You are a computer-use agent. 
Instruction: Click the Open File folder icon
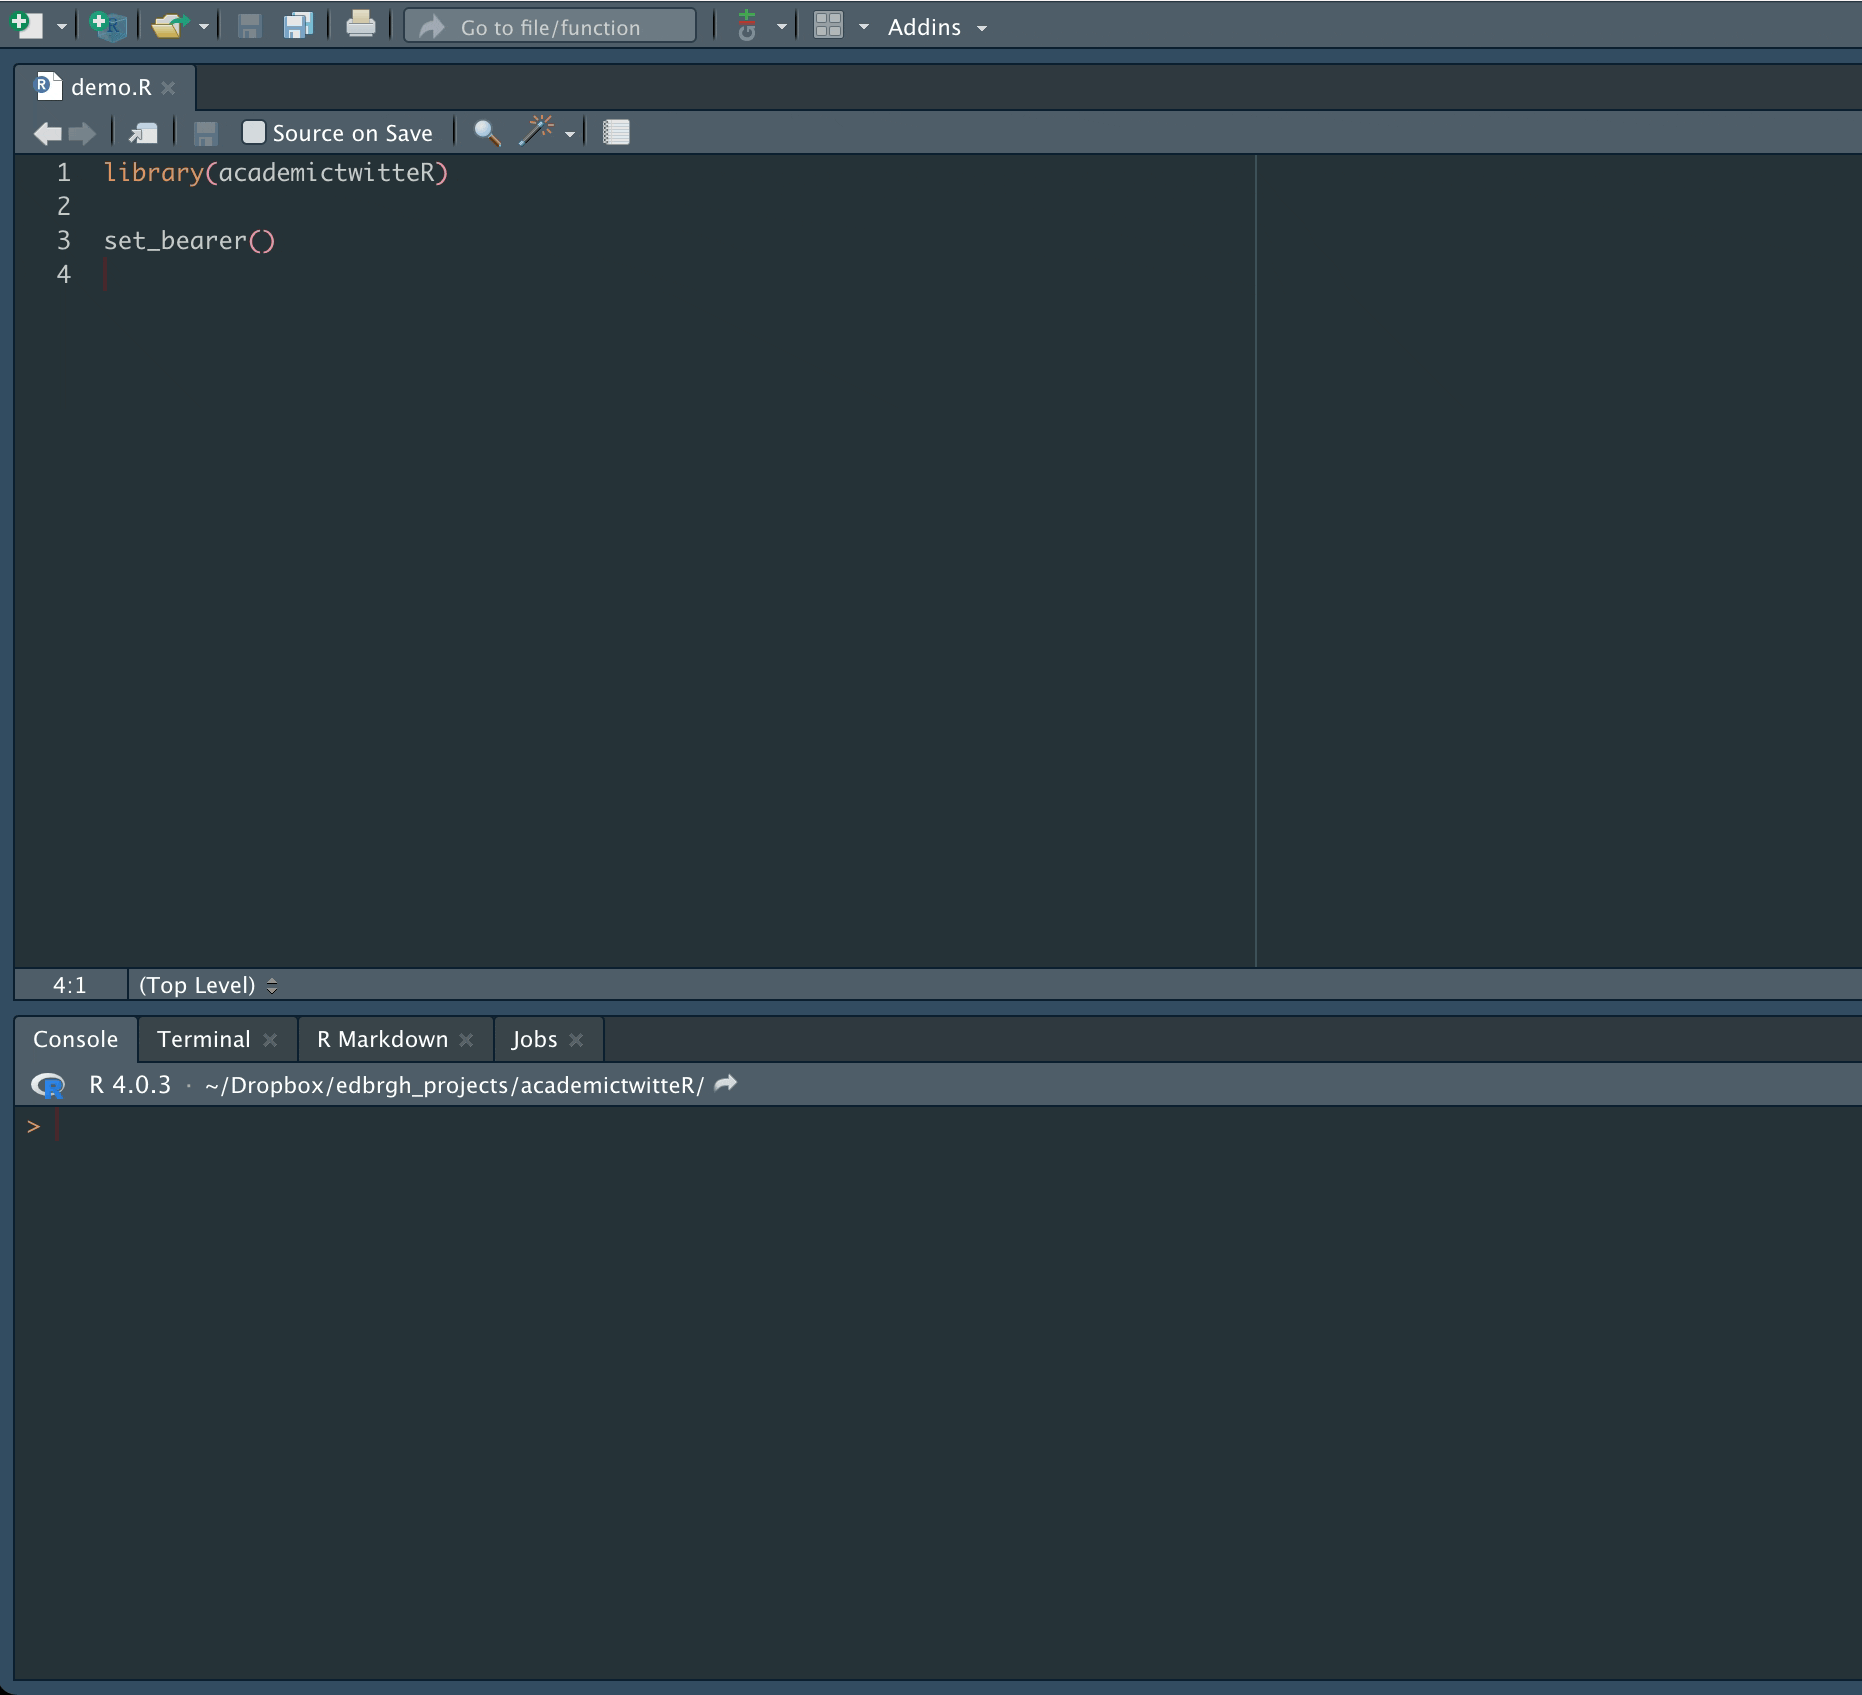click(x=169, y=26)
